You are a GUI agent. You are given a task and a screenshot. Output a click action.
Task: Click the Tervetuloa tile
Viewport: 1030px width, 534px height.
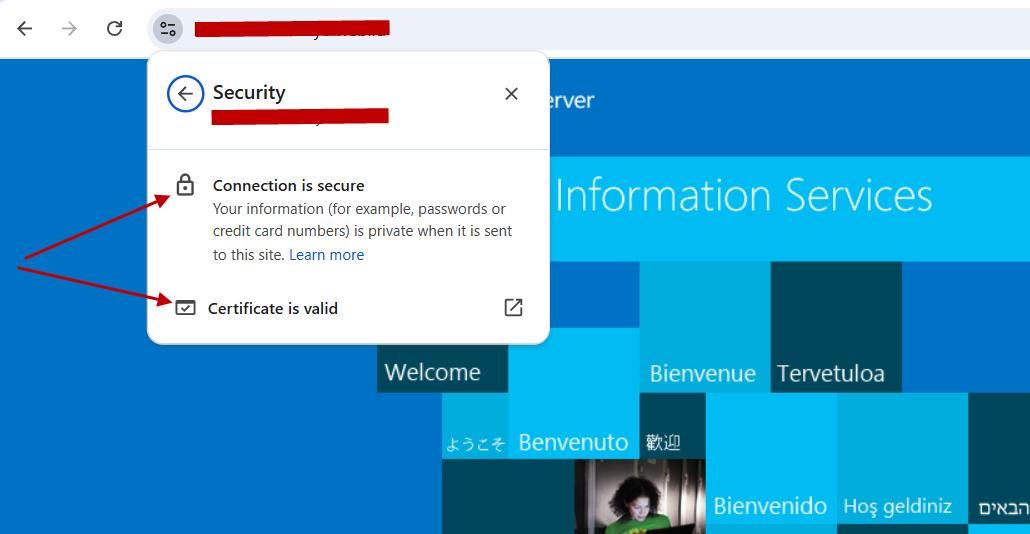(836, 327)
